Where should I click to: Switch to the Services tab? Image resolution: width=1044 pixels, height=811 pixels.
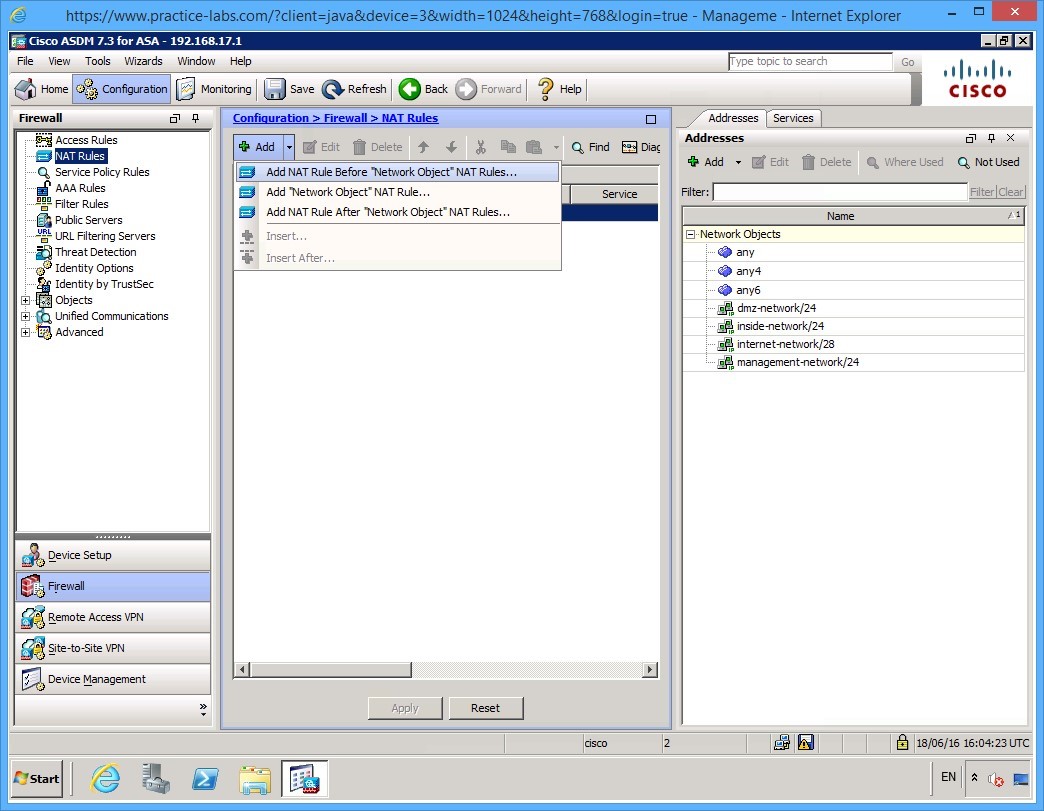793,118
